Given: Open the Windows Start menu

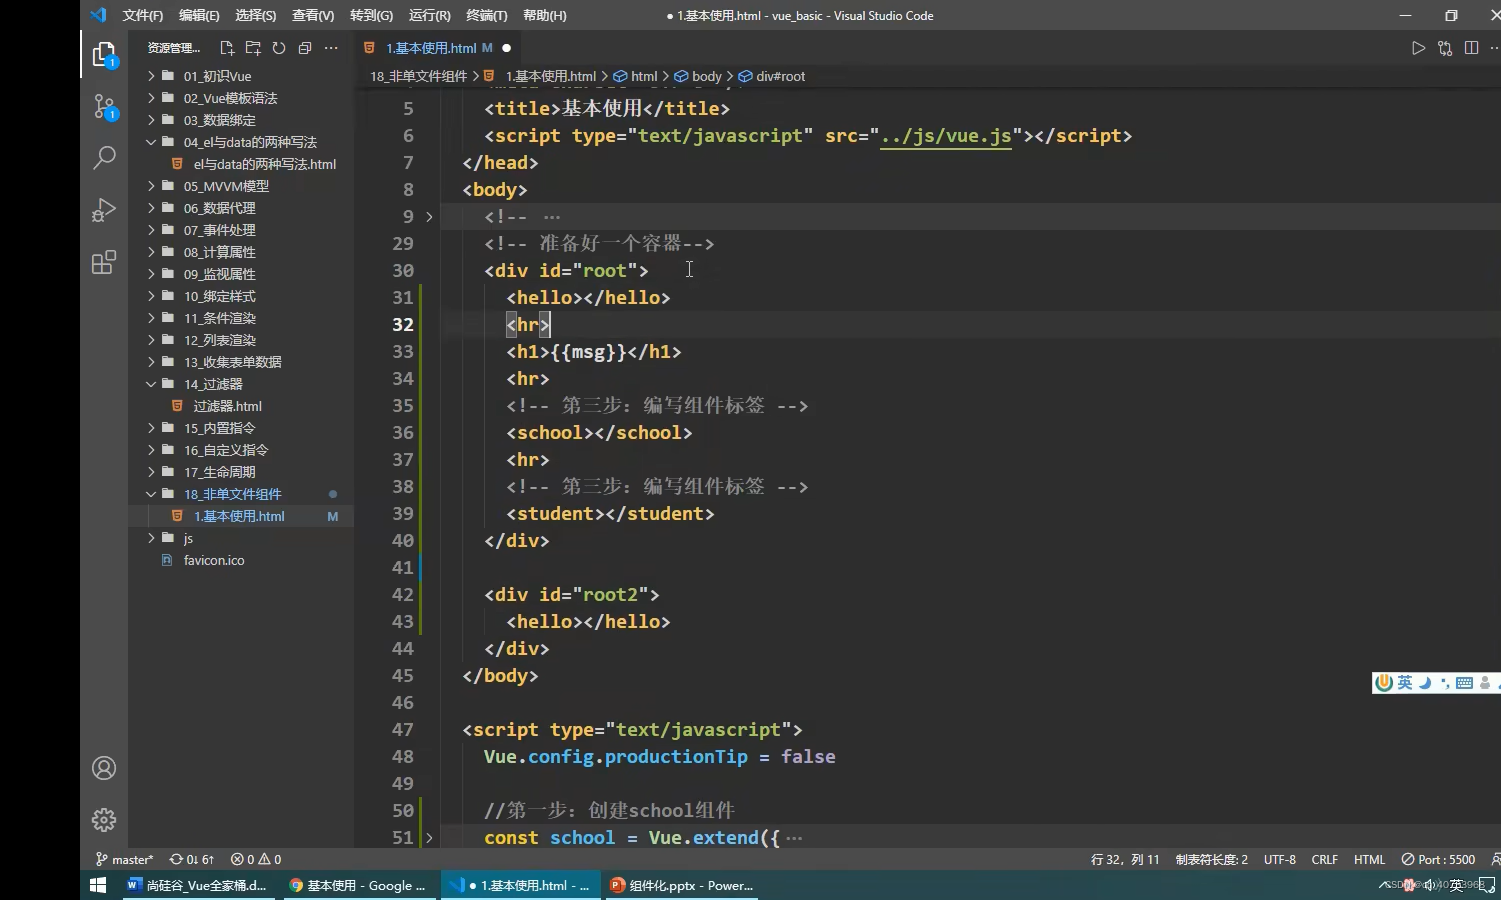Looking at the screenshot, I should pyautogui.click(x=98, y=885).
